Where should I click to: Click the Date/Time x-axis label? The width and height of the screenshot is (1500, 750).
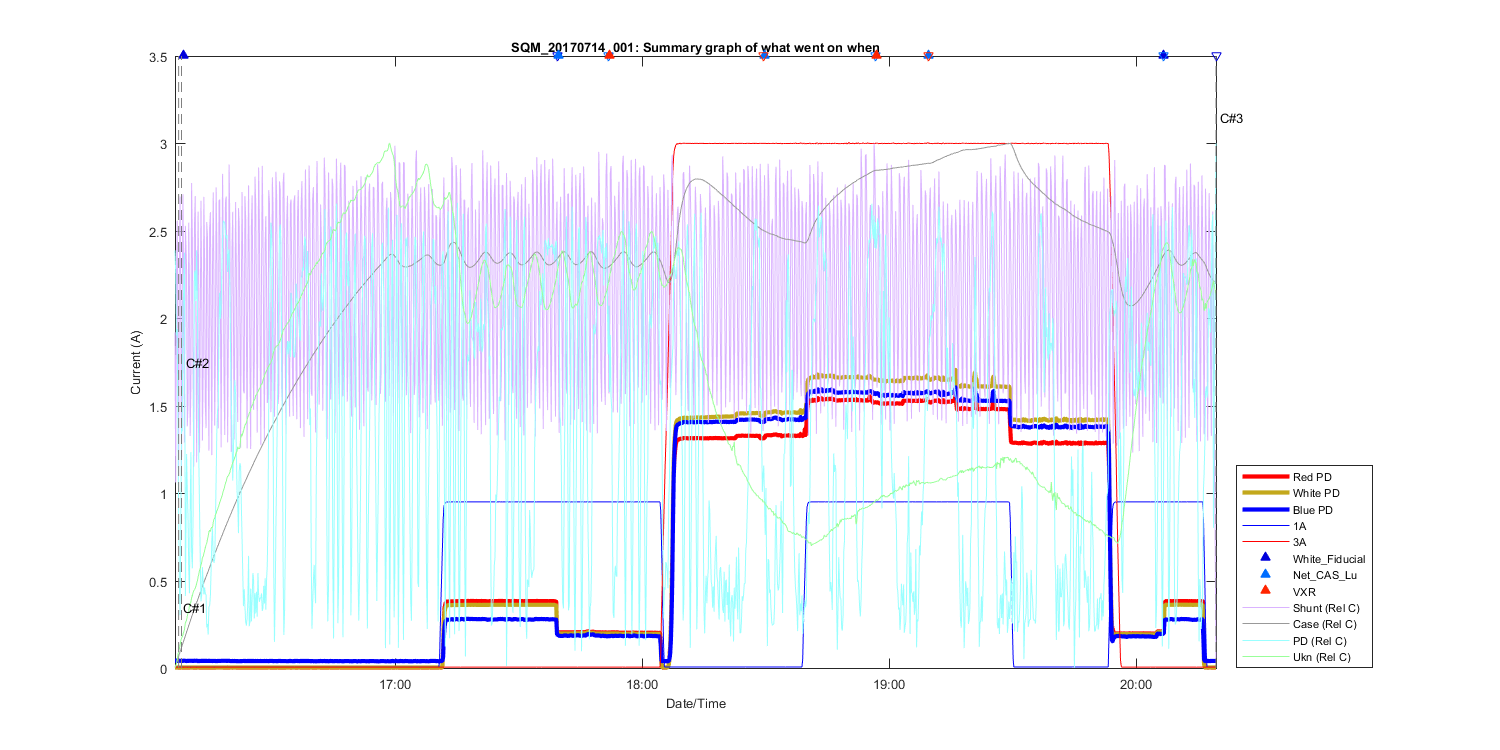click(x=696, y=704)
